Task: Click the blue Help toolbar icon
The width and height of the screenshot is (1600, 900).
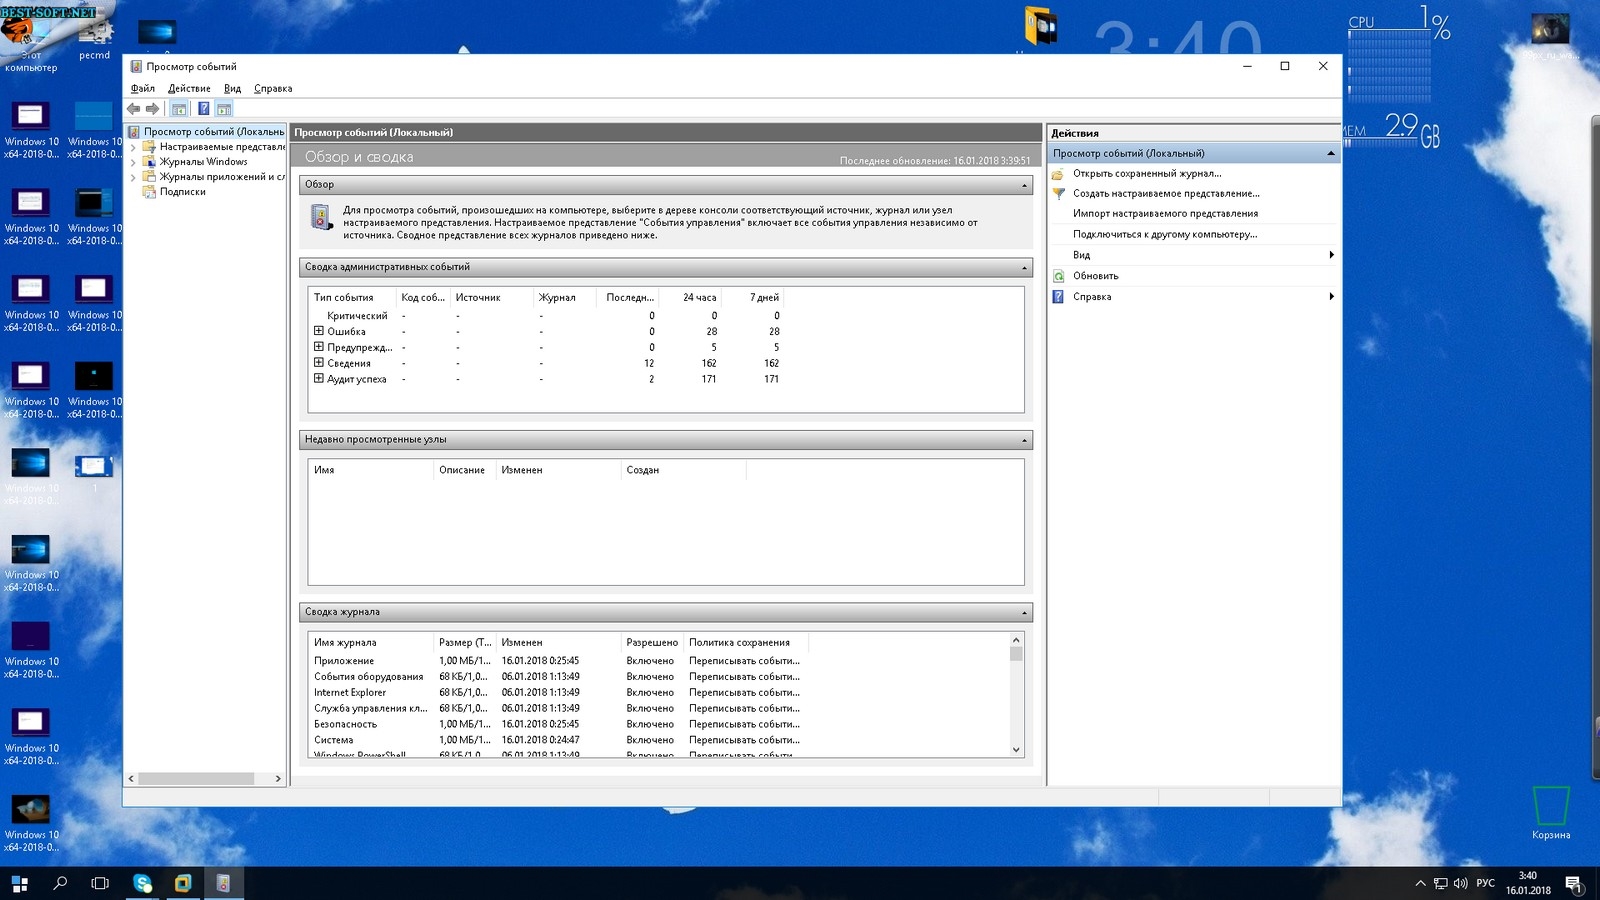Action: click(203, 109)
